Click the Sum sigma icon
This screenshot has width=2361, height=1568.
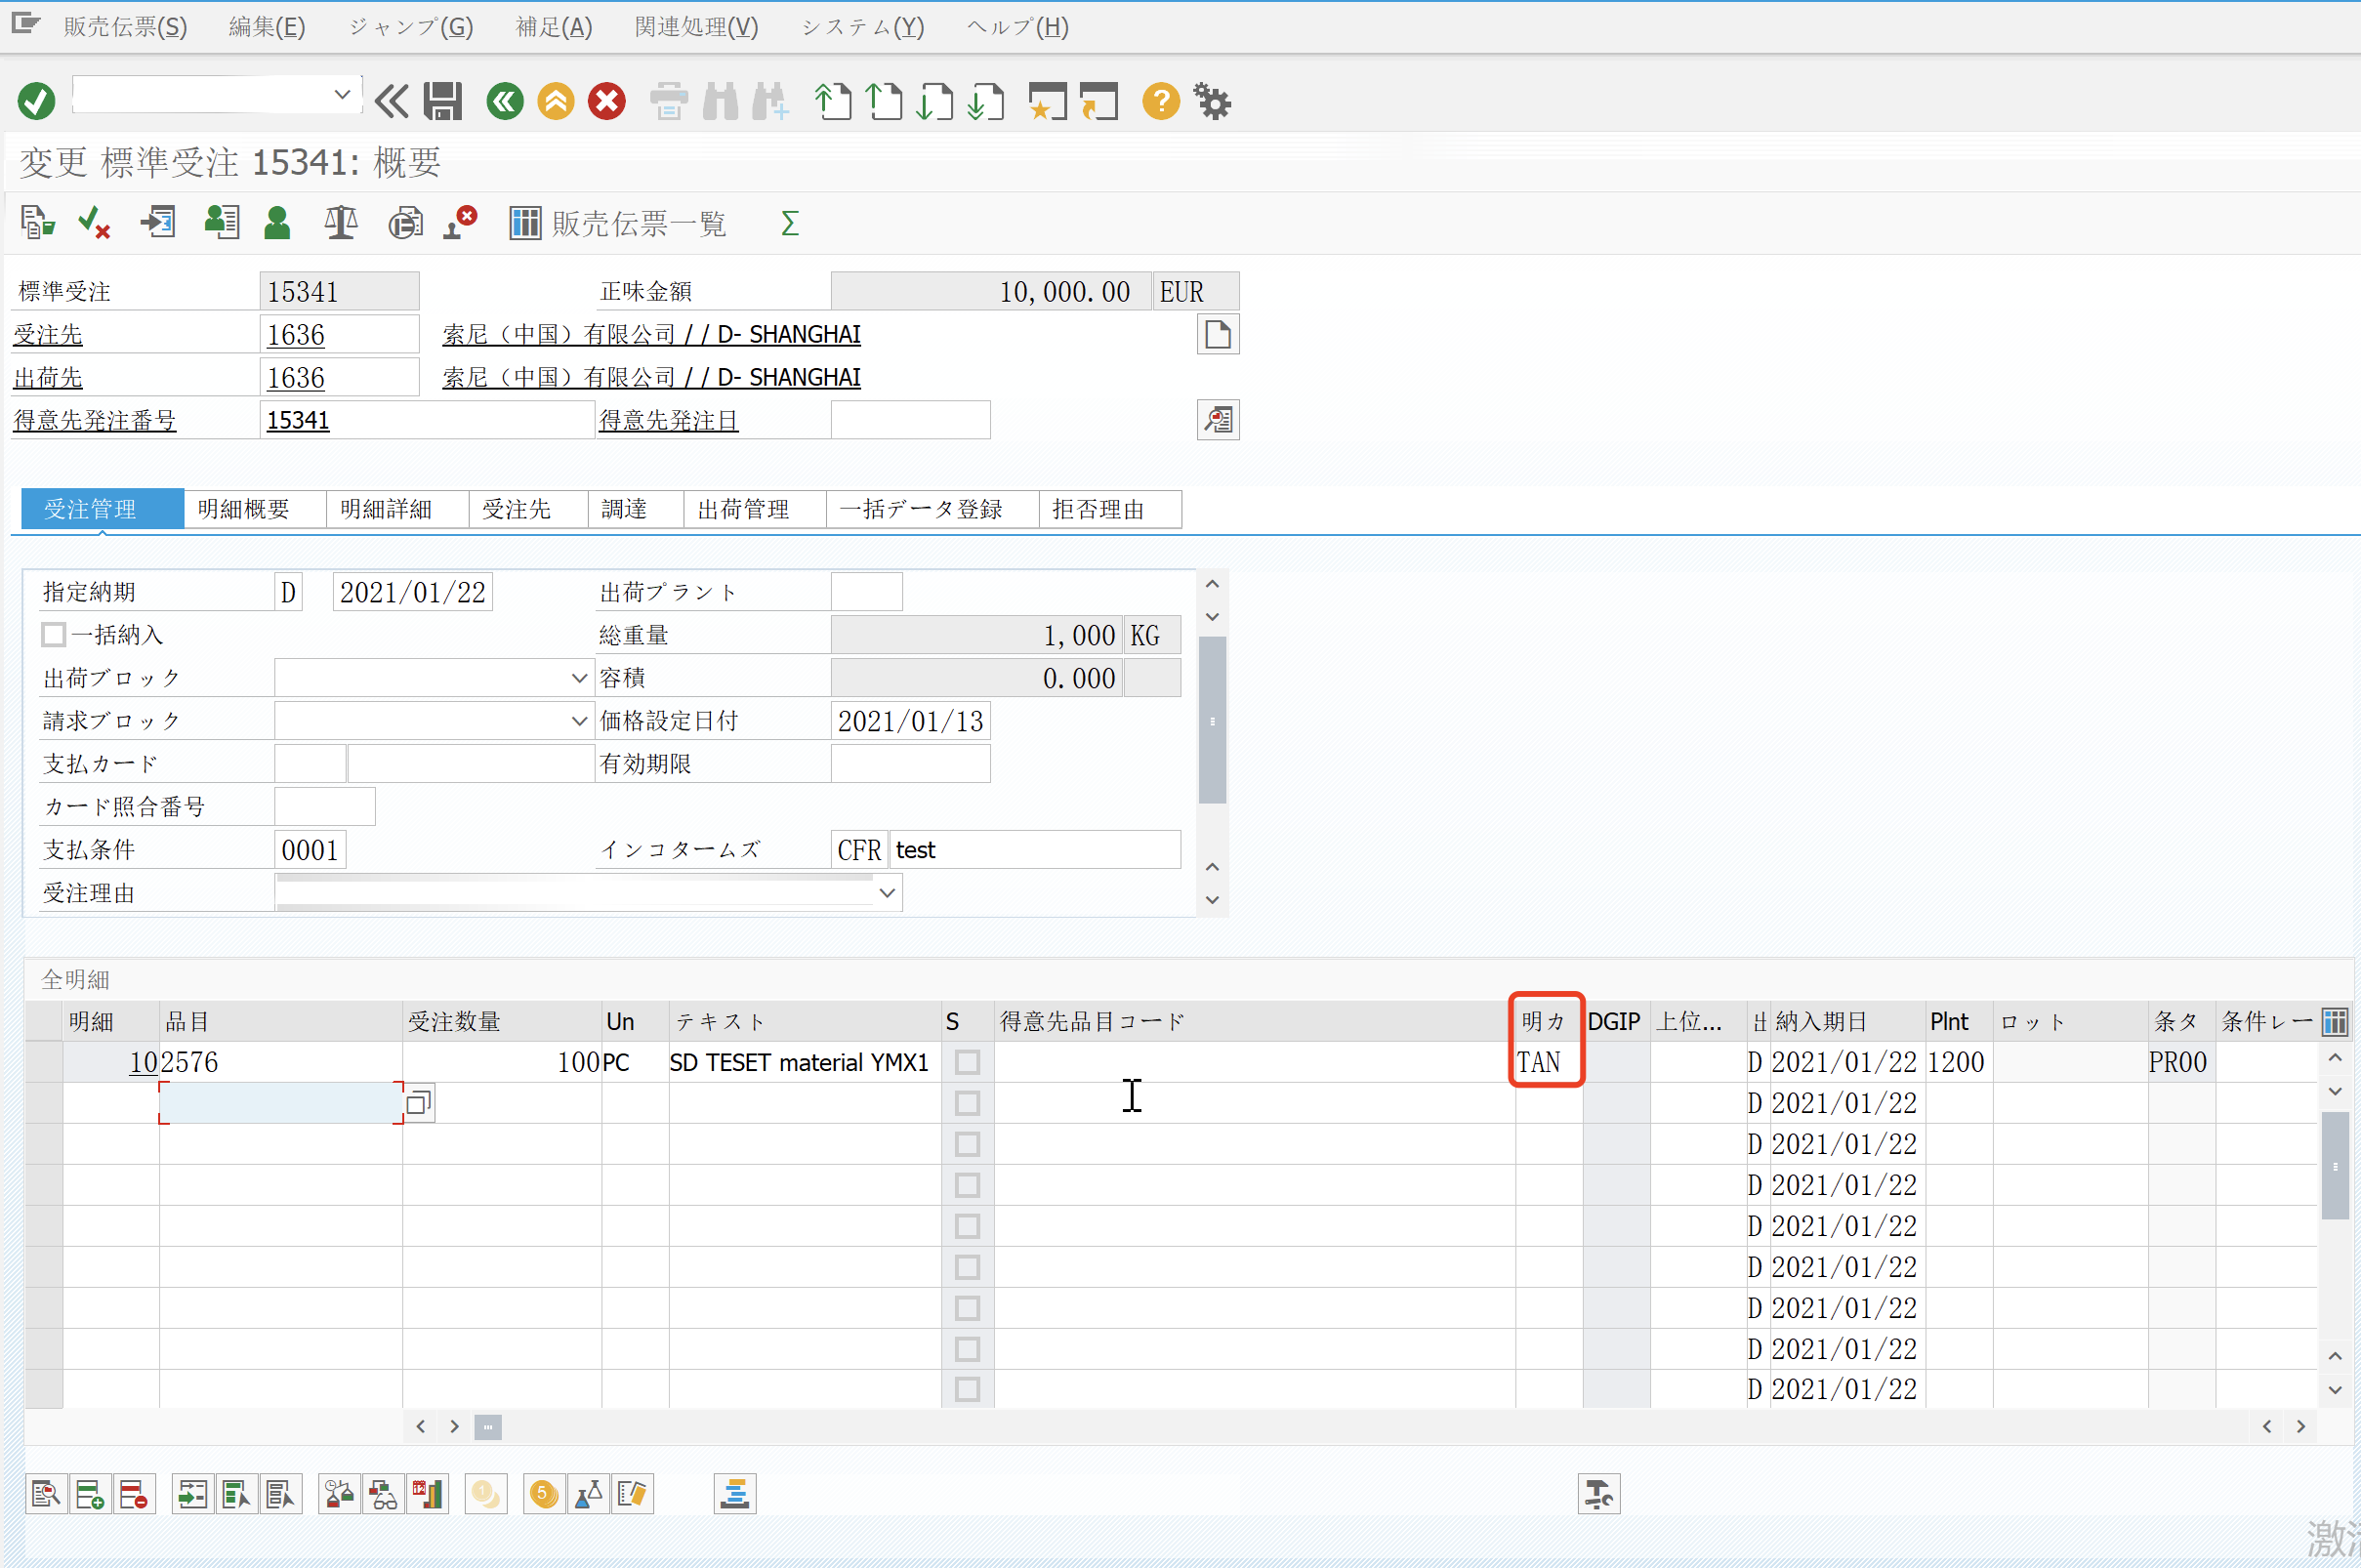point(790,223)
